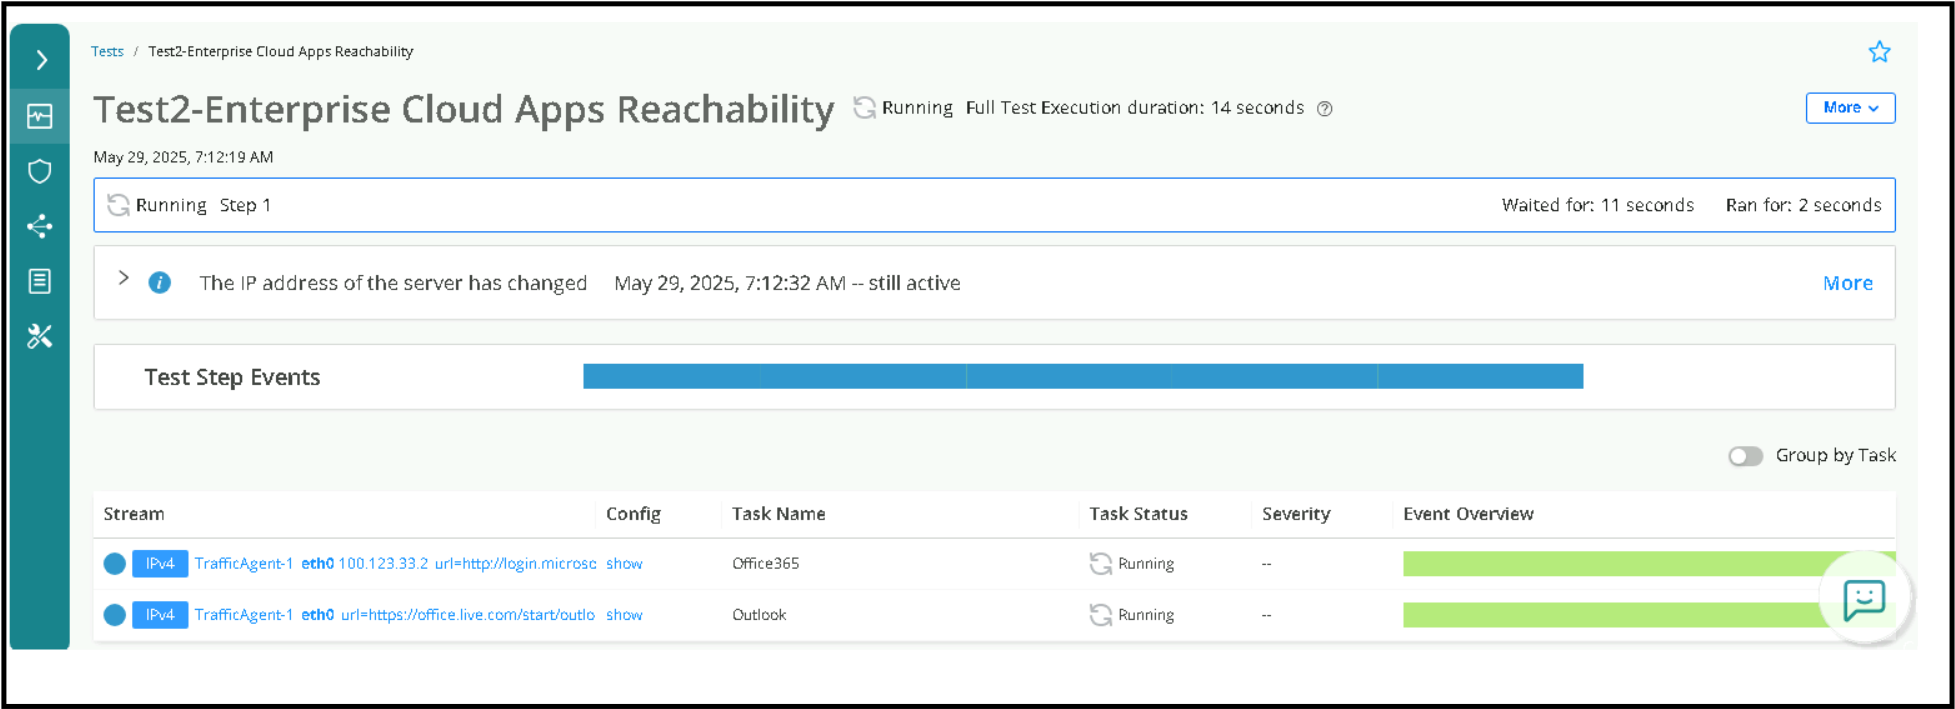Open the shield security sidebar icon
The width and height of the screenshot is (1955, 709).
pyautogui.click(x=40, y=171)
